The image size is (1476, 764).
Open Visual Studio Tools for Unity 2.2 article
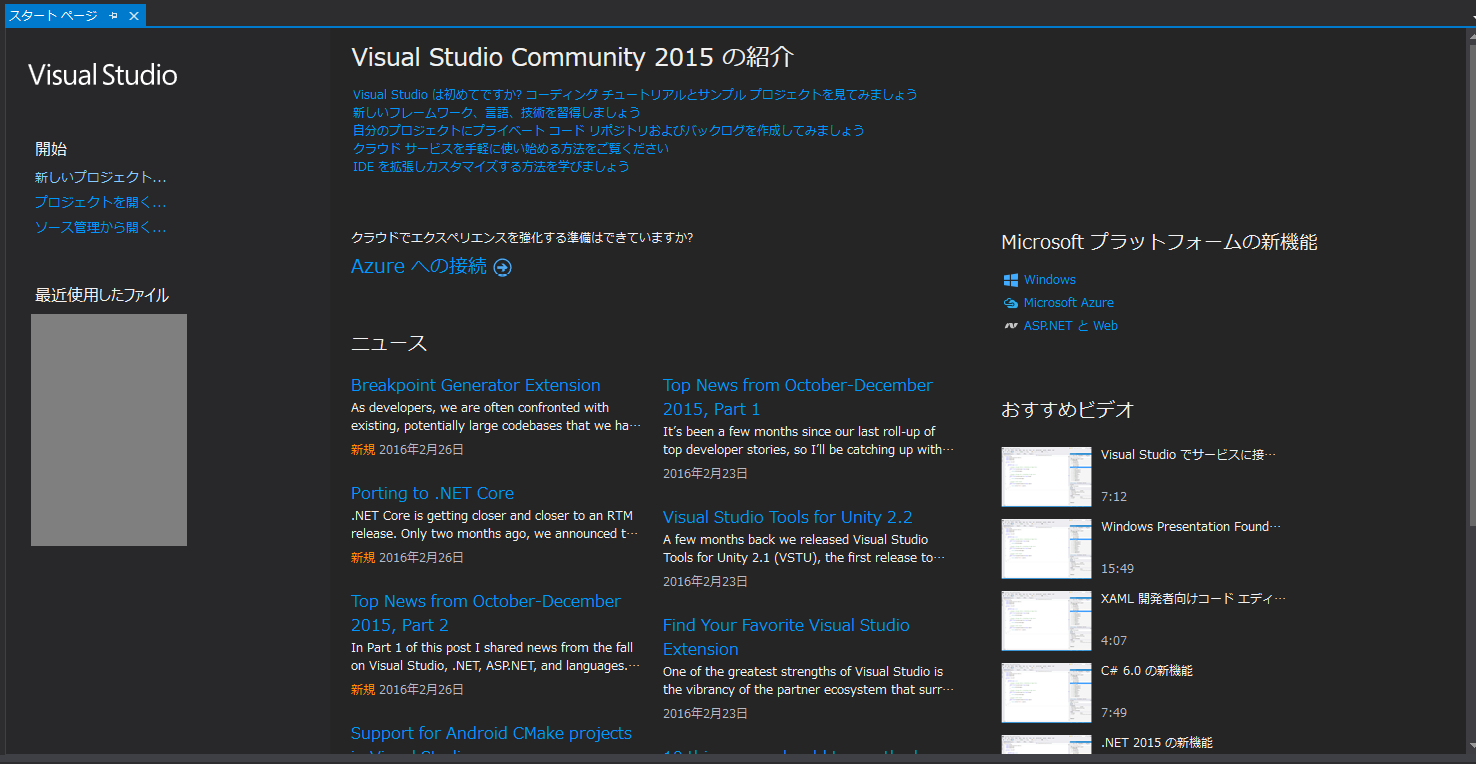coord(788,517)
